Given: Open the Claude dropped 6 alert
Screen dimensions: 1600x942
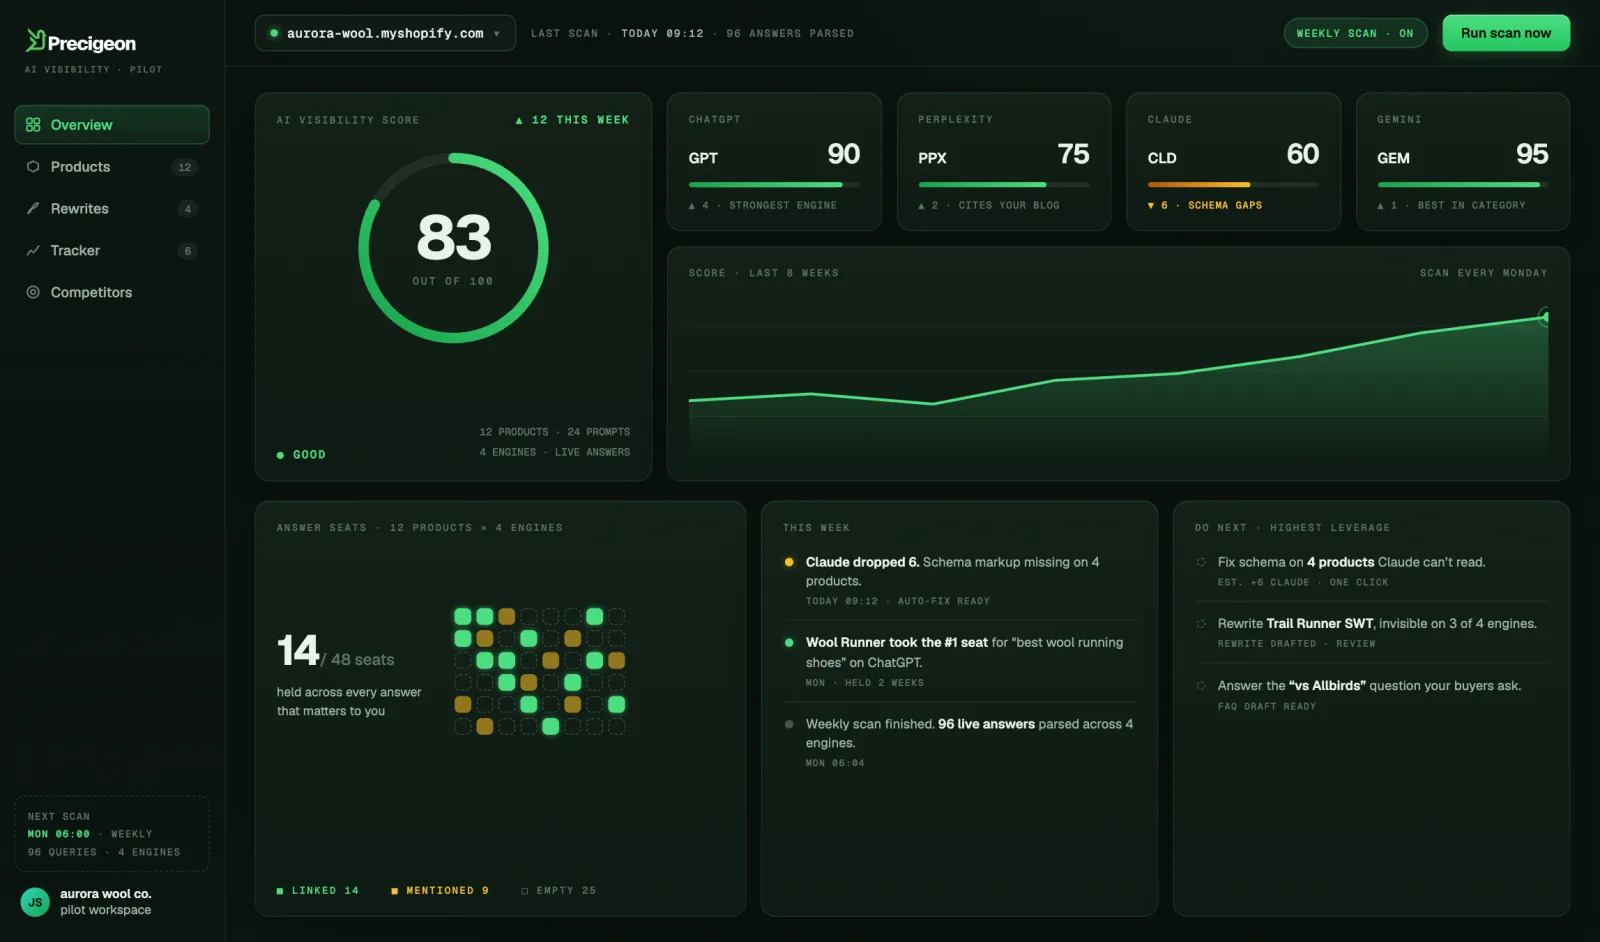Looking at the screenshot, I should tap(959, 580).
